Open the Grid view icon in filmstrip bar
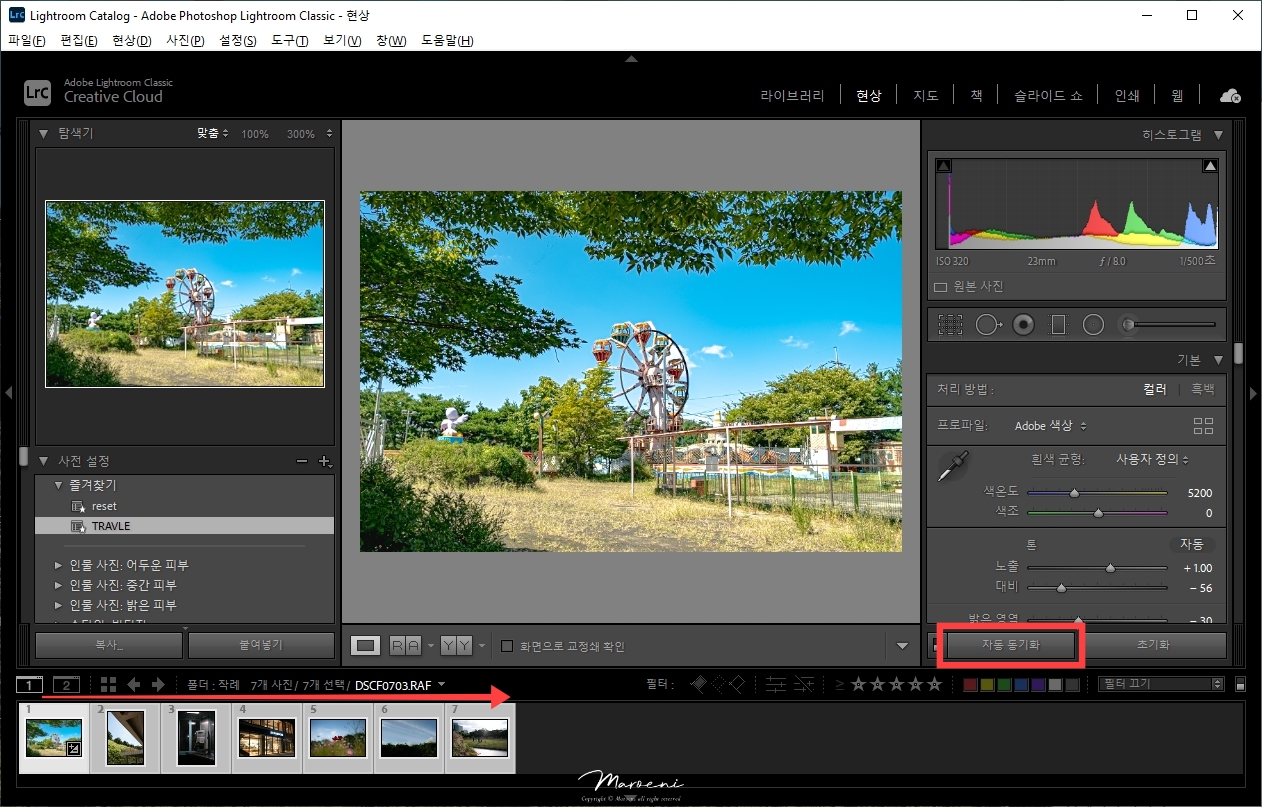1262x807 pixels. [x=108, y=685]
